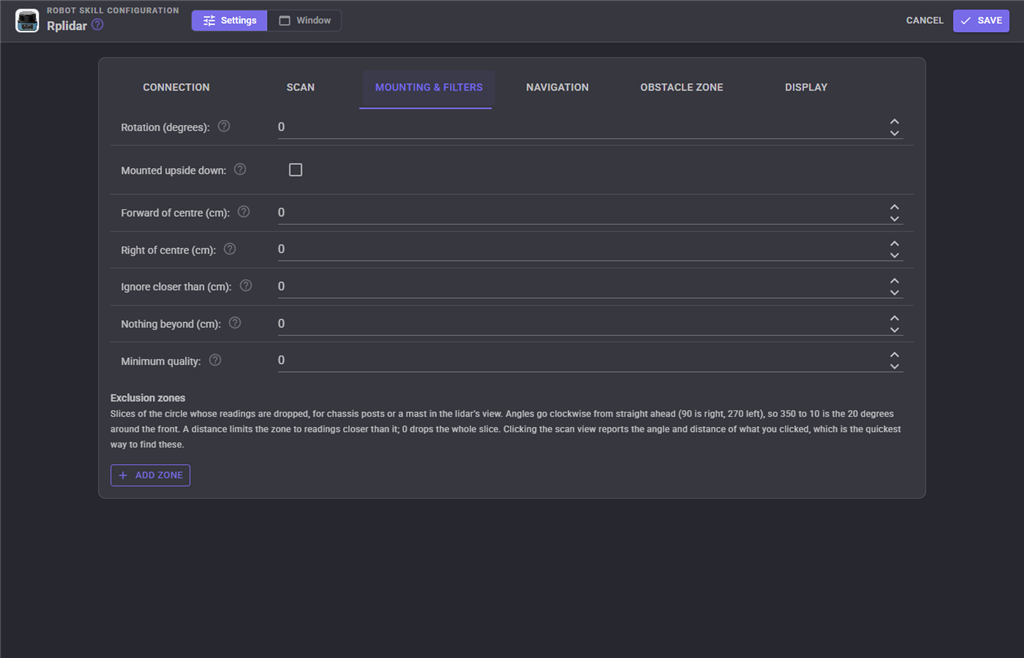
Task: Open the Obstacle Zone tab
Action: 682,87
